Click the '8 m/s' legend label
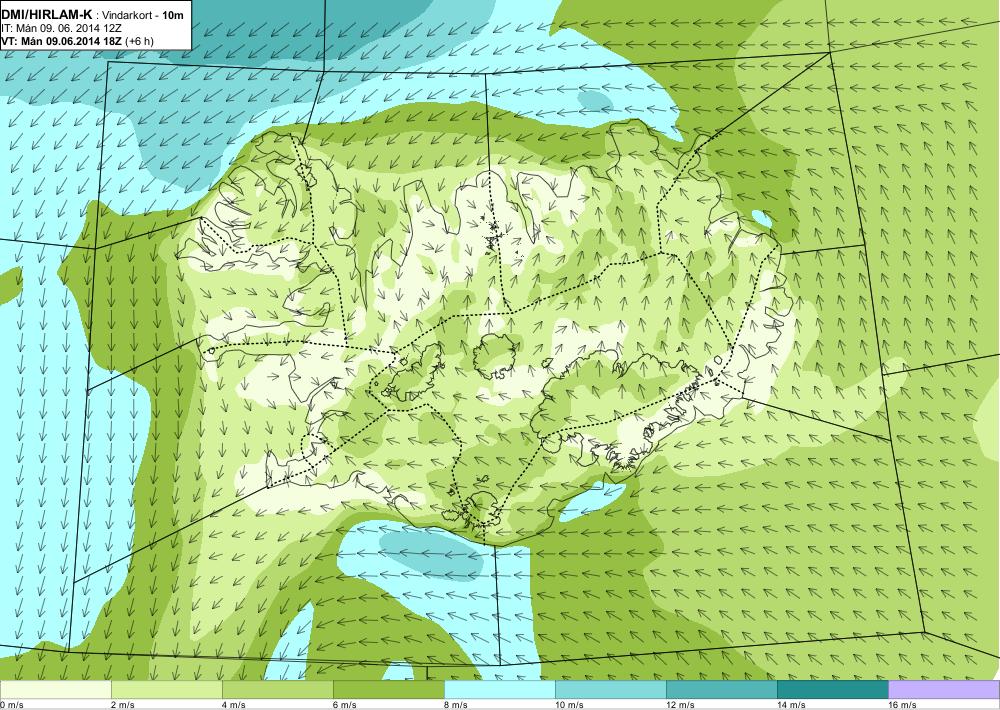 click(x=456, y=704)
